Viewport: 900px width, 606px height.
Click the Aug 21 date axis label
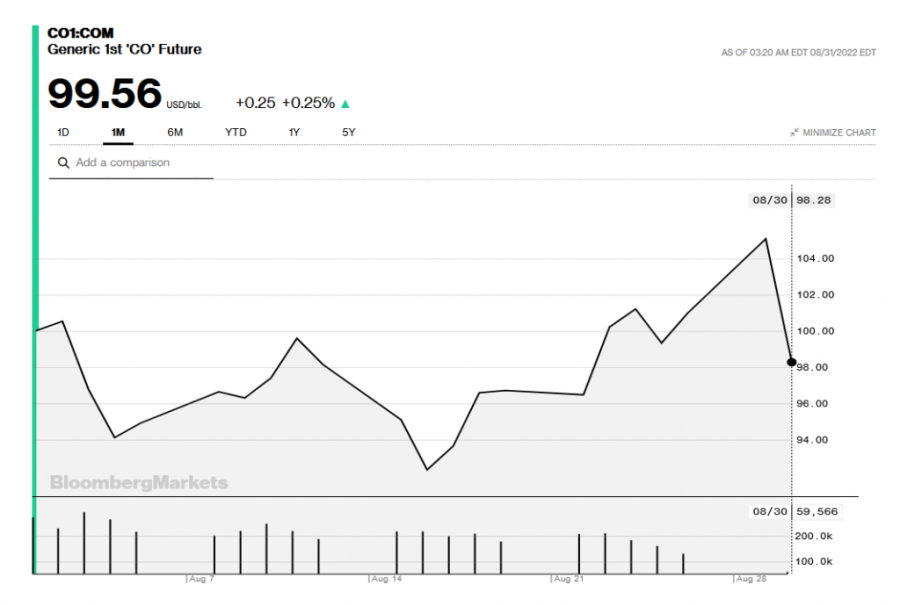568,579
